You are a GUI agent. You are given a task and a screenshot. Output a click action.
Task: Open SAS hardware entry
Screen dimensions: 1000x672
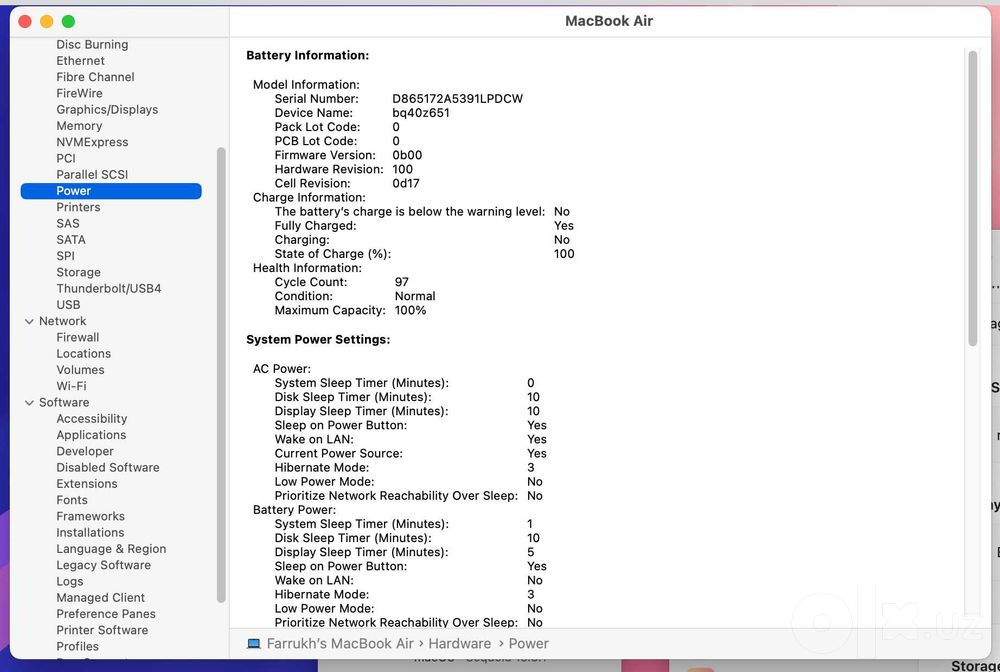[68, 223]
